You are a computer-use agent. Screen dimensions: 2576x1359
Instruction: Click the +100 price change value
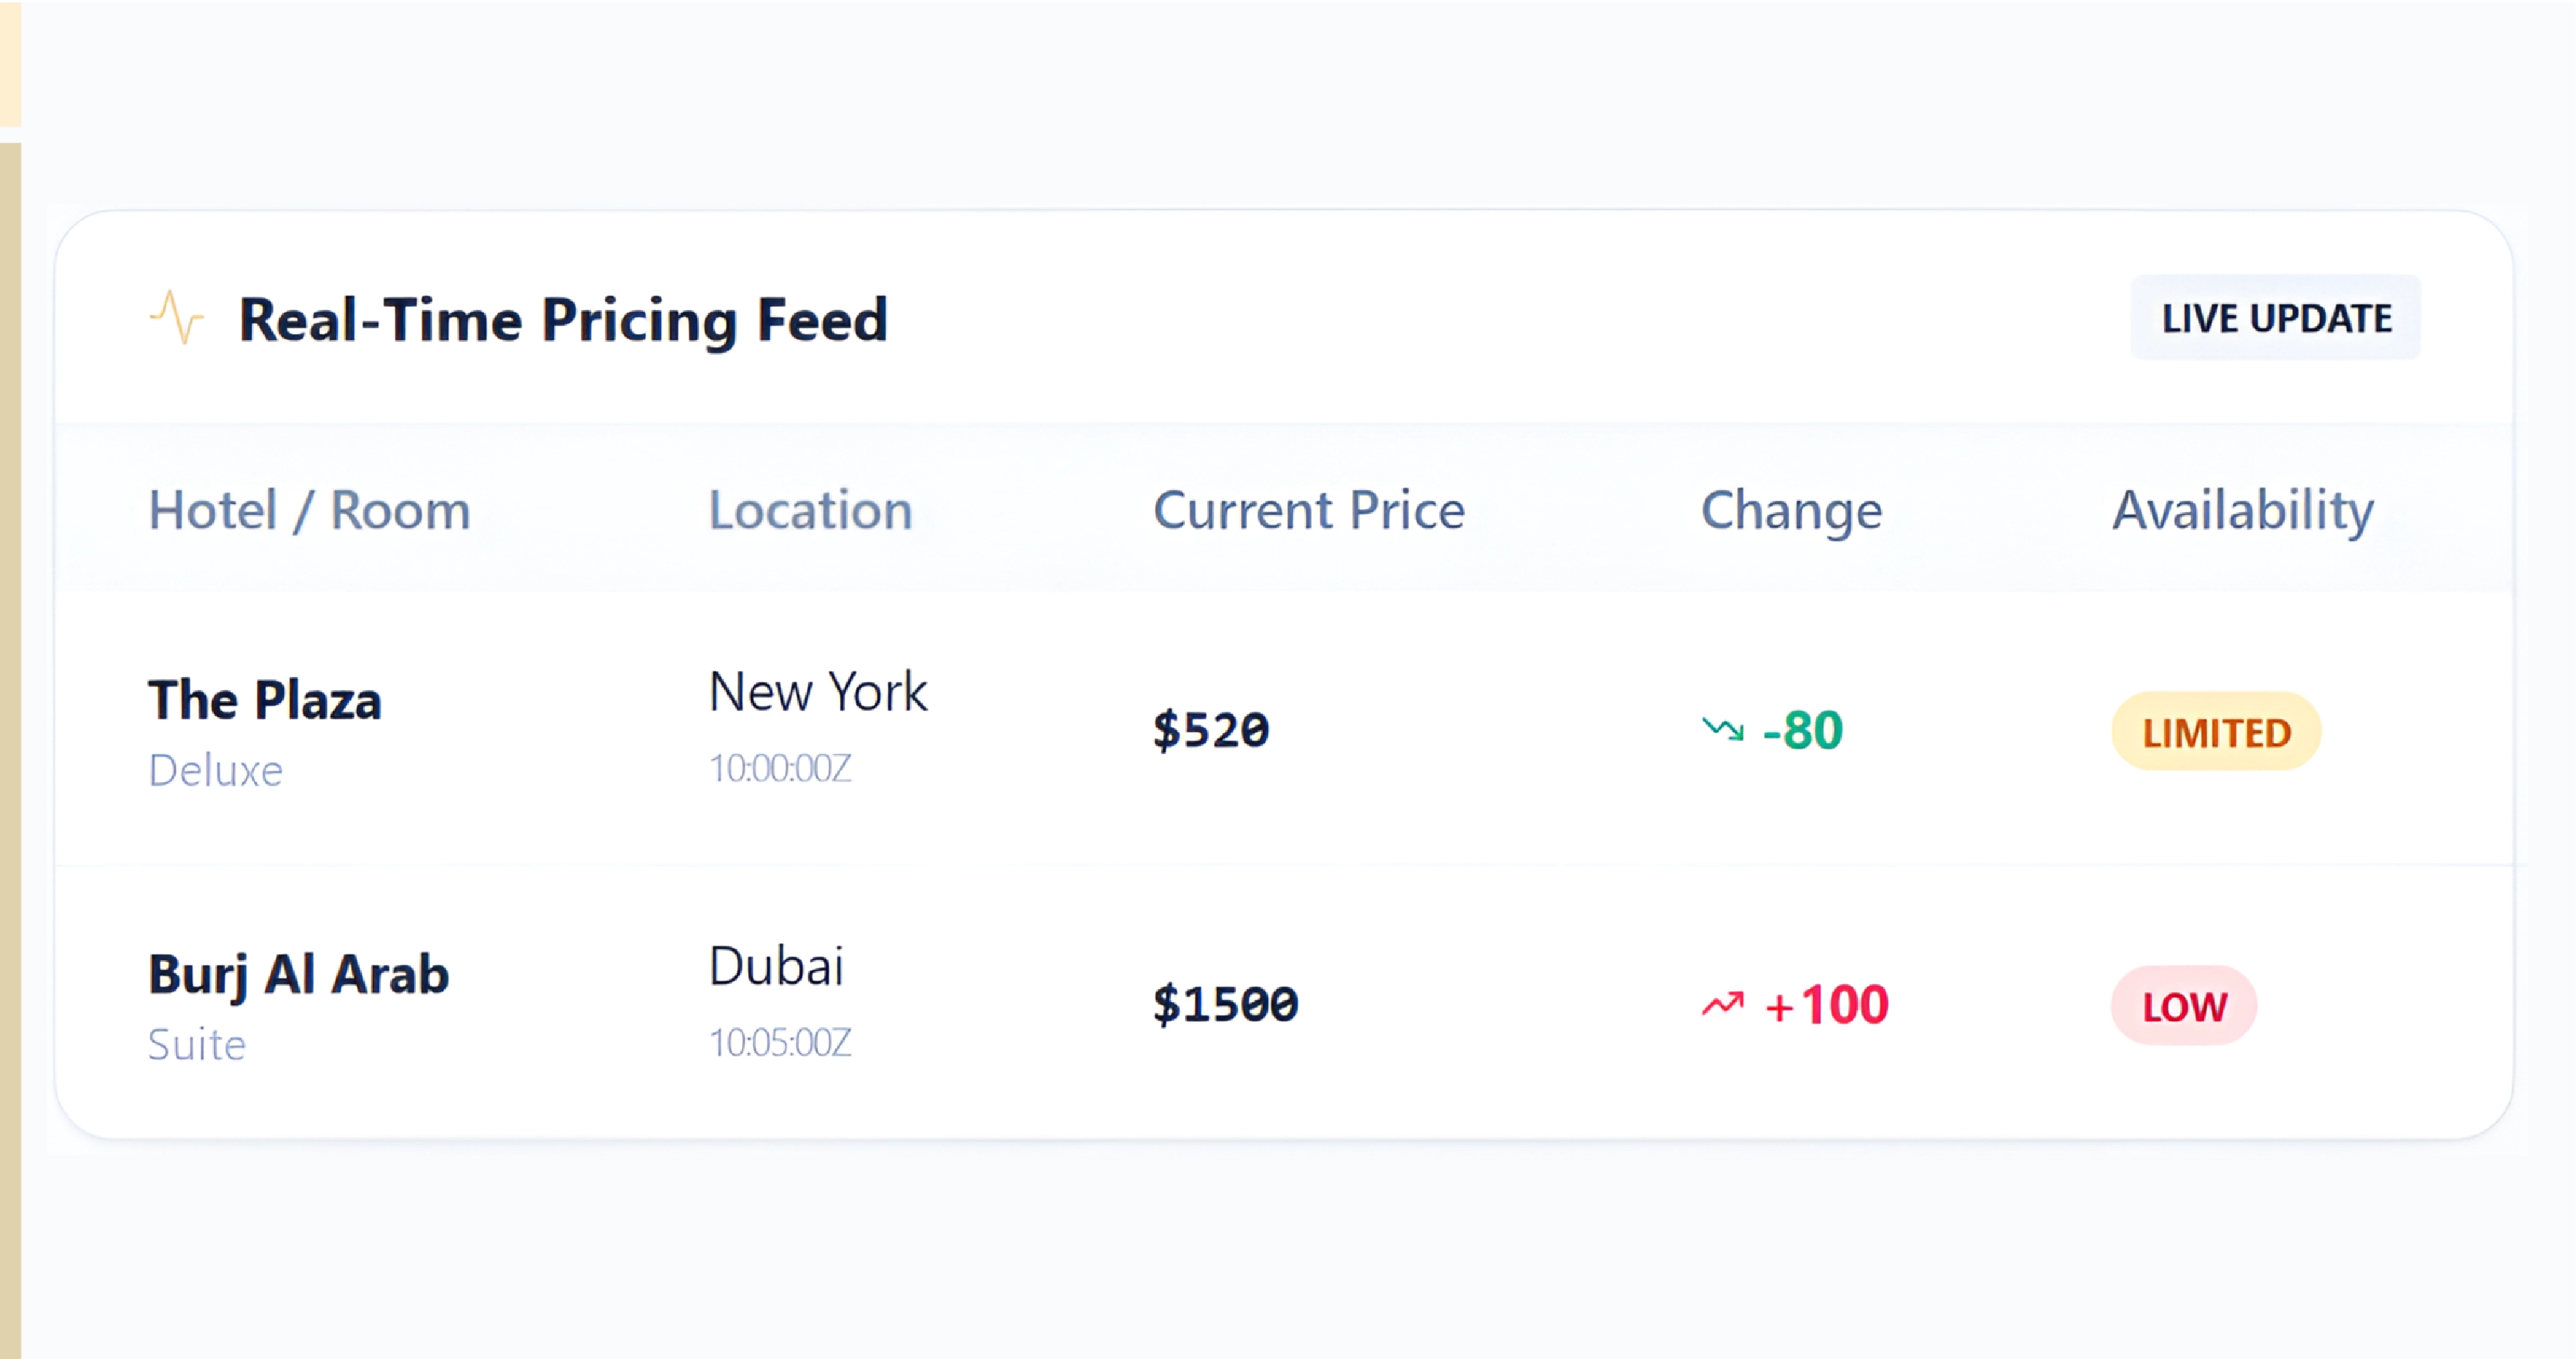coord(1826,1004)
